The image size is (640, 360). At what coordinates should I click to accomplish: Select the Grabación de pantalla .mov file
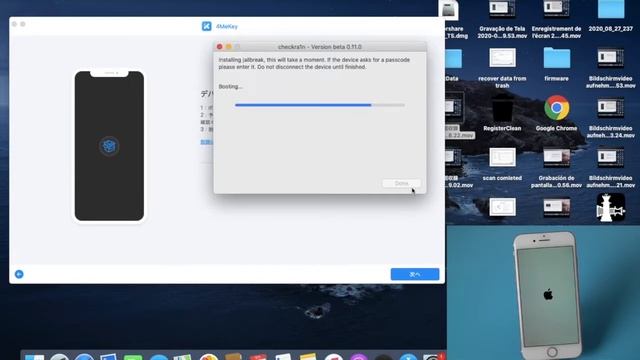[x=556, y=158]
